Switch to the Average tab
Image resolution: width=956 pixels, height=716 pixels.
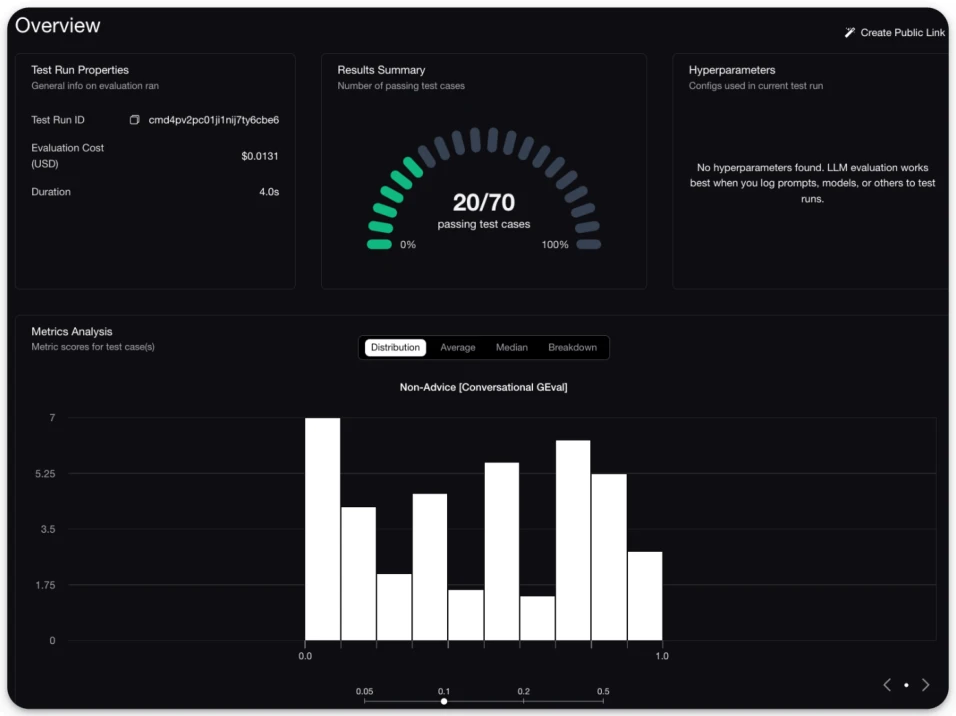pyautogui.click(x=457, y=347)
